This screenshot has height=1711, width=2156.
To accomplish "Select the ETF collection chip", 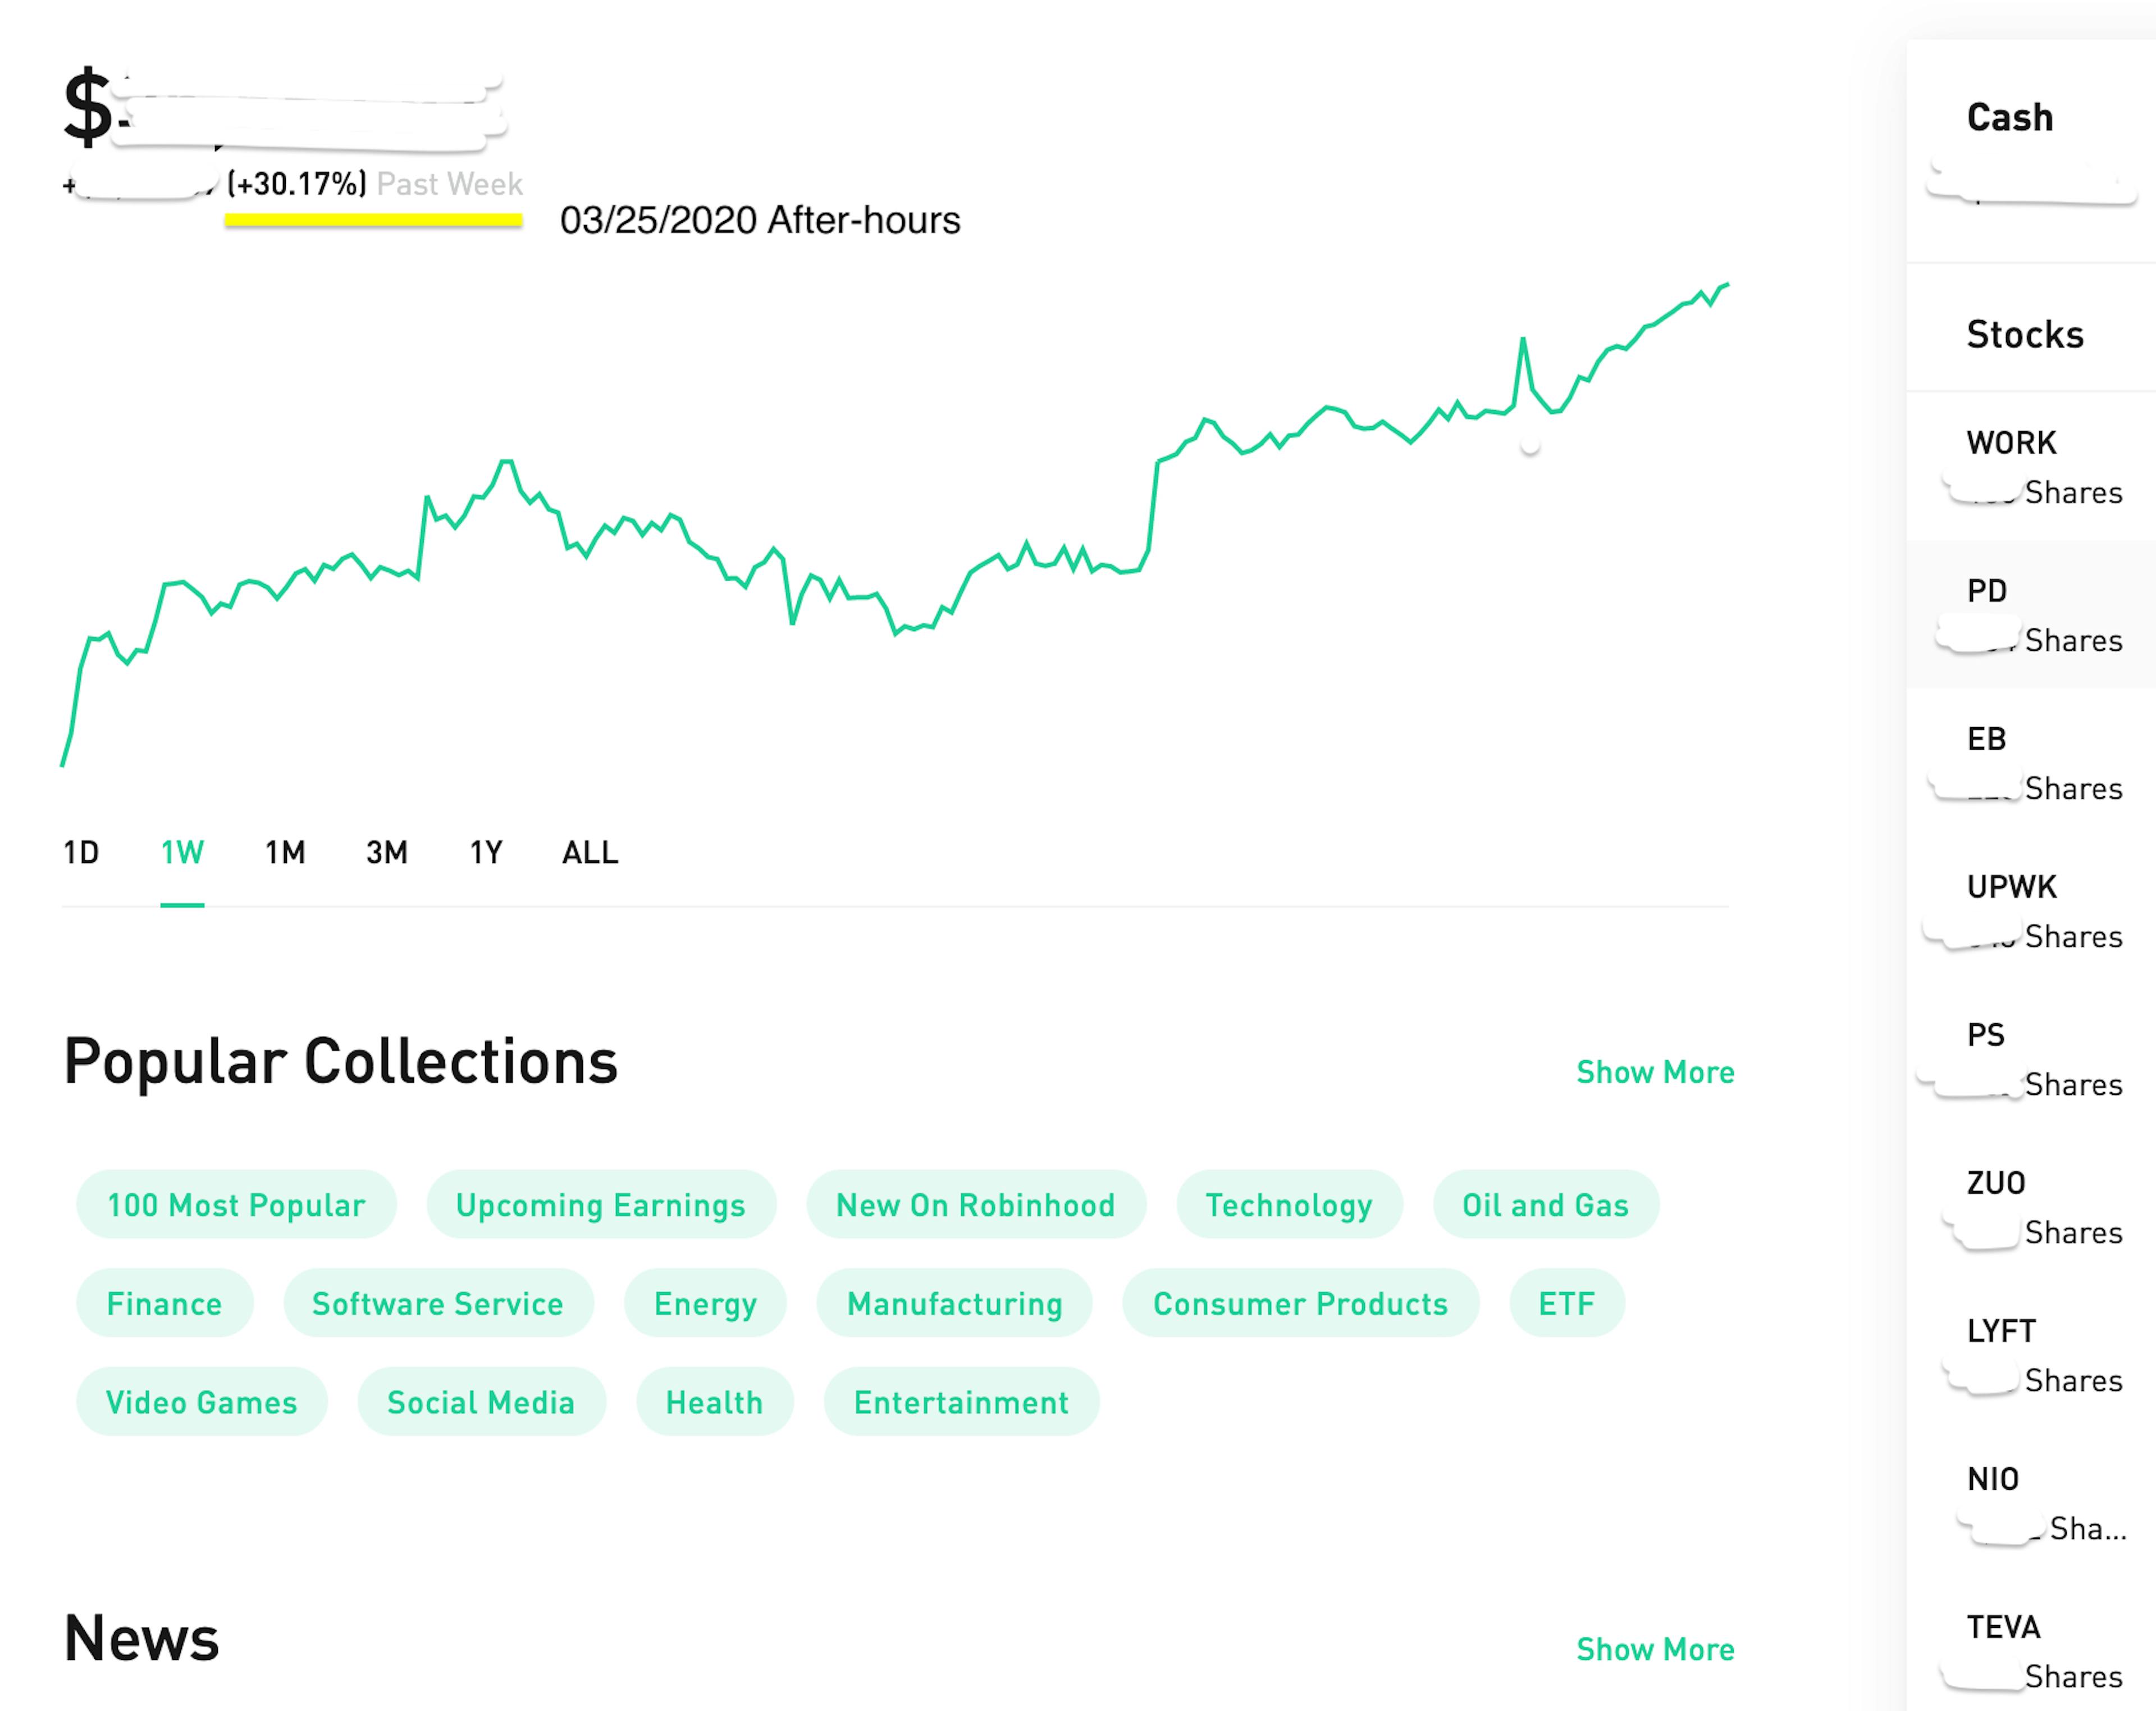I will [x=1566, y=1304].
